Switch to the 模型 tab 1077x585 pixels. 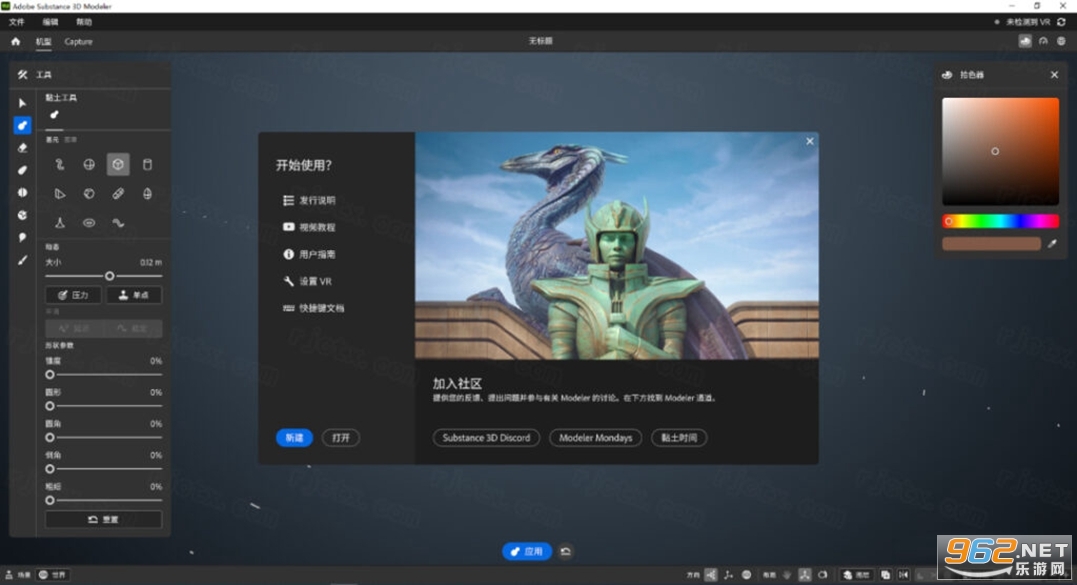43,42
